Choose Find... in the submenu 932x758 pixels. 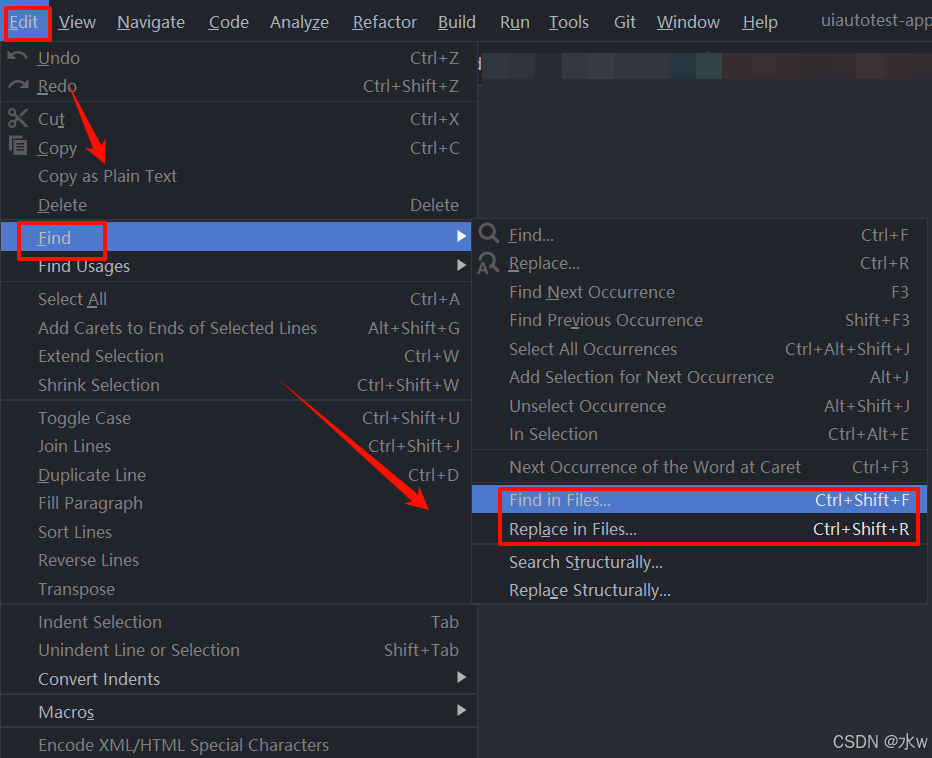point(700,235)
